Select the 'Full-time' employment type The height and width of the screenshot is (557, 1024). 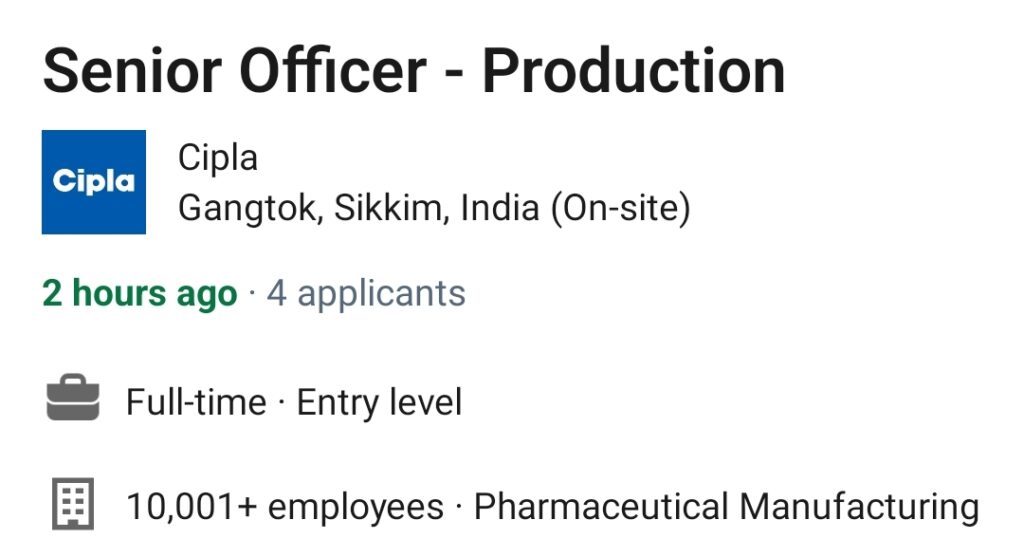pos(196,402)
